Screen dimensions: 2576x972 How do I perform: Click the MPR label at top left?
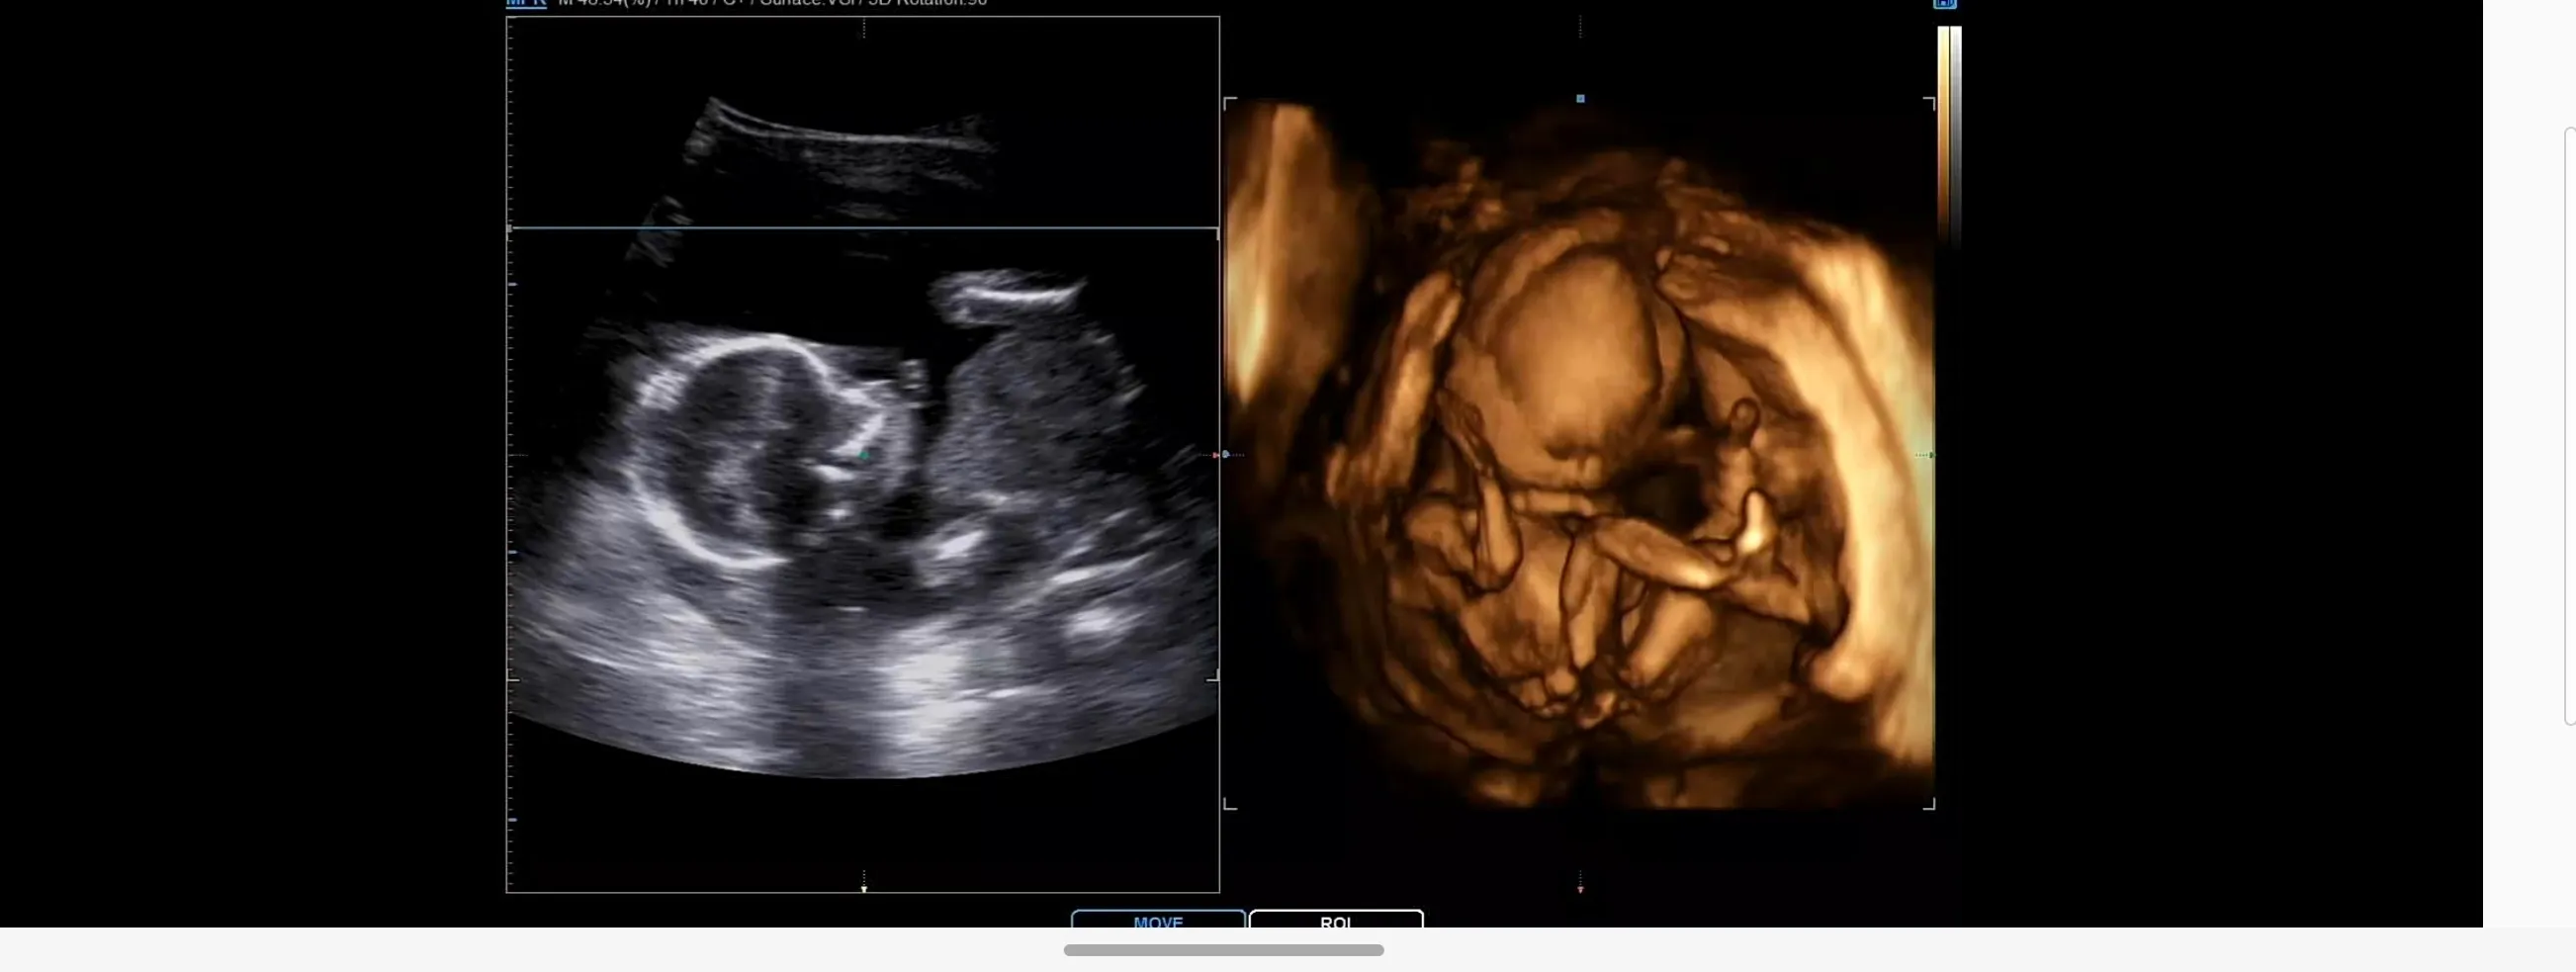pyautogui.click(x=526, y=3)
